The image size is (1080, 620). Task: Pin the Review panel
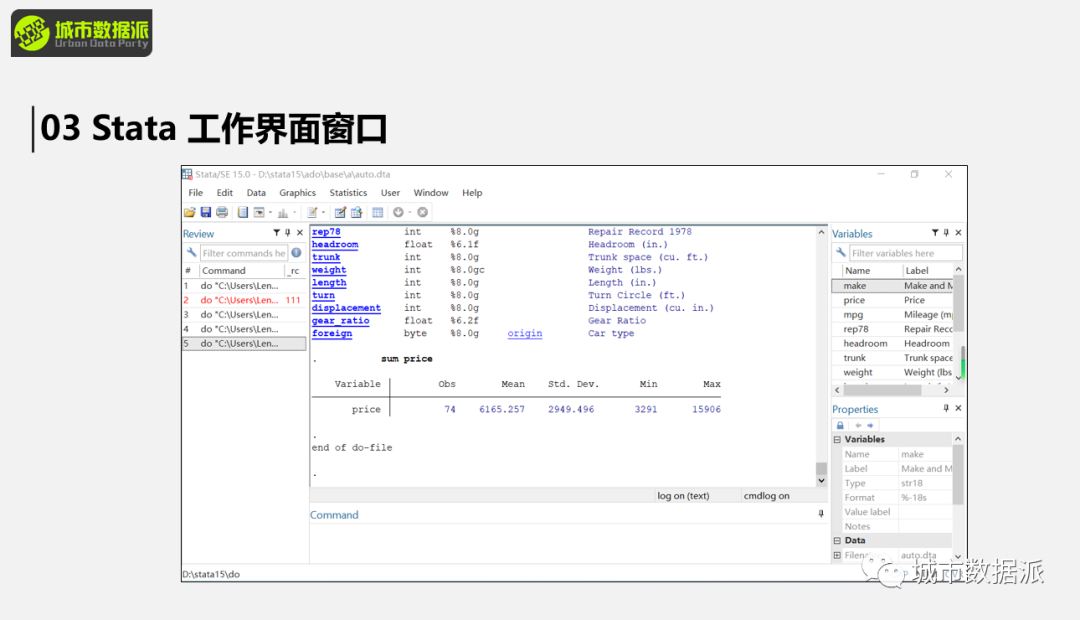coord(288,233)
